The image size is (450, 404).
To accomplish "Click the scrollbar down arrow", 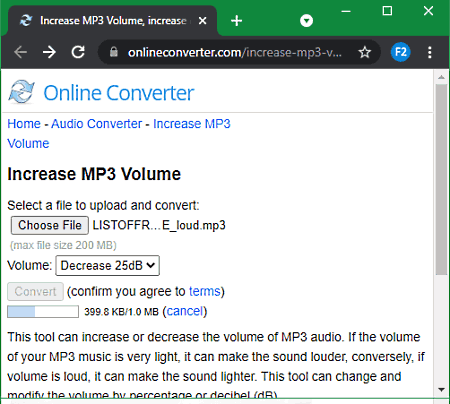I will tap(442, 389).
